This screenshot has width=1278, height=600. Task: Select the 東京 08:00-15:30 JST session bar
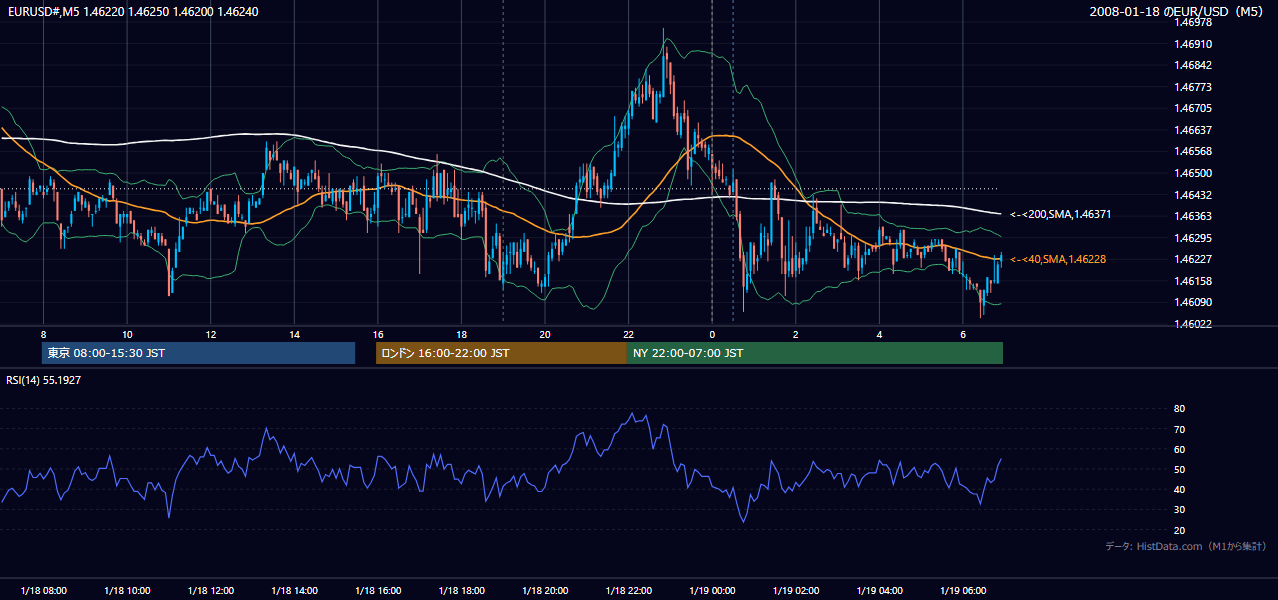pyautogui.click(x=199, y=353)
